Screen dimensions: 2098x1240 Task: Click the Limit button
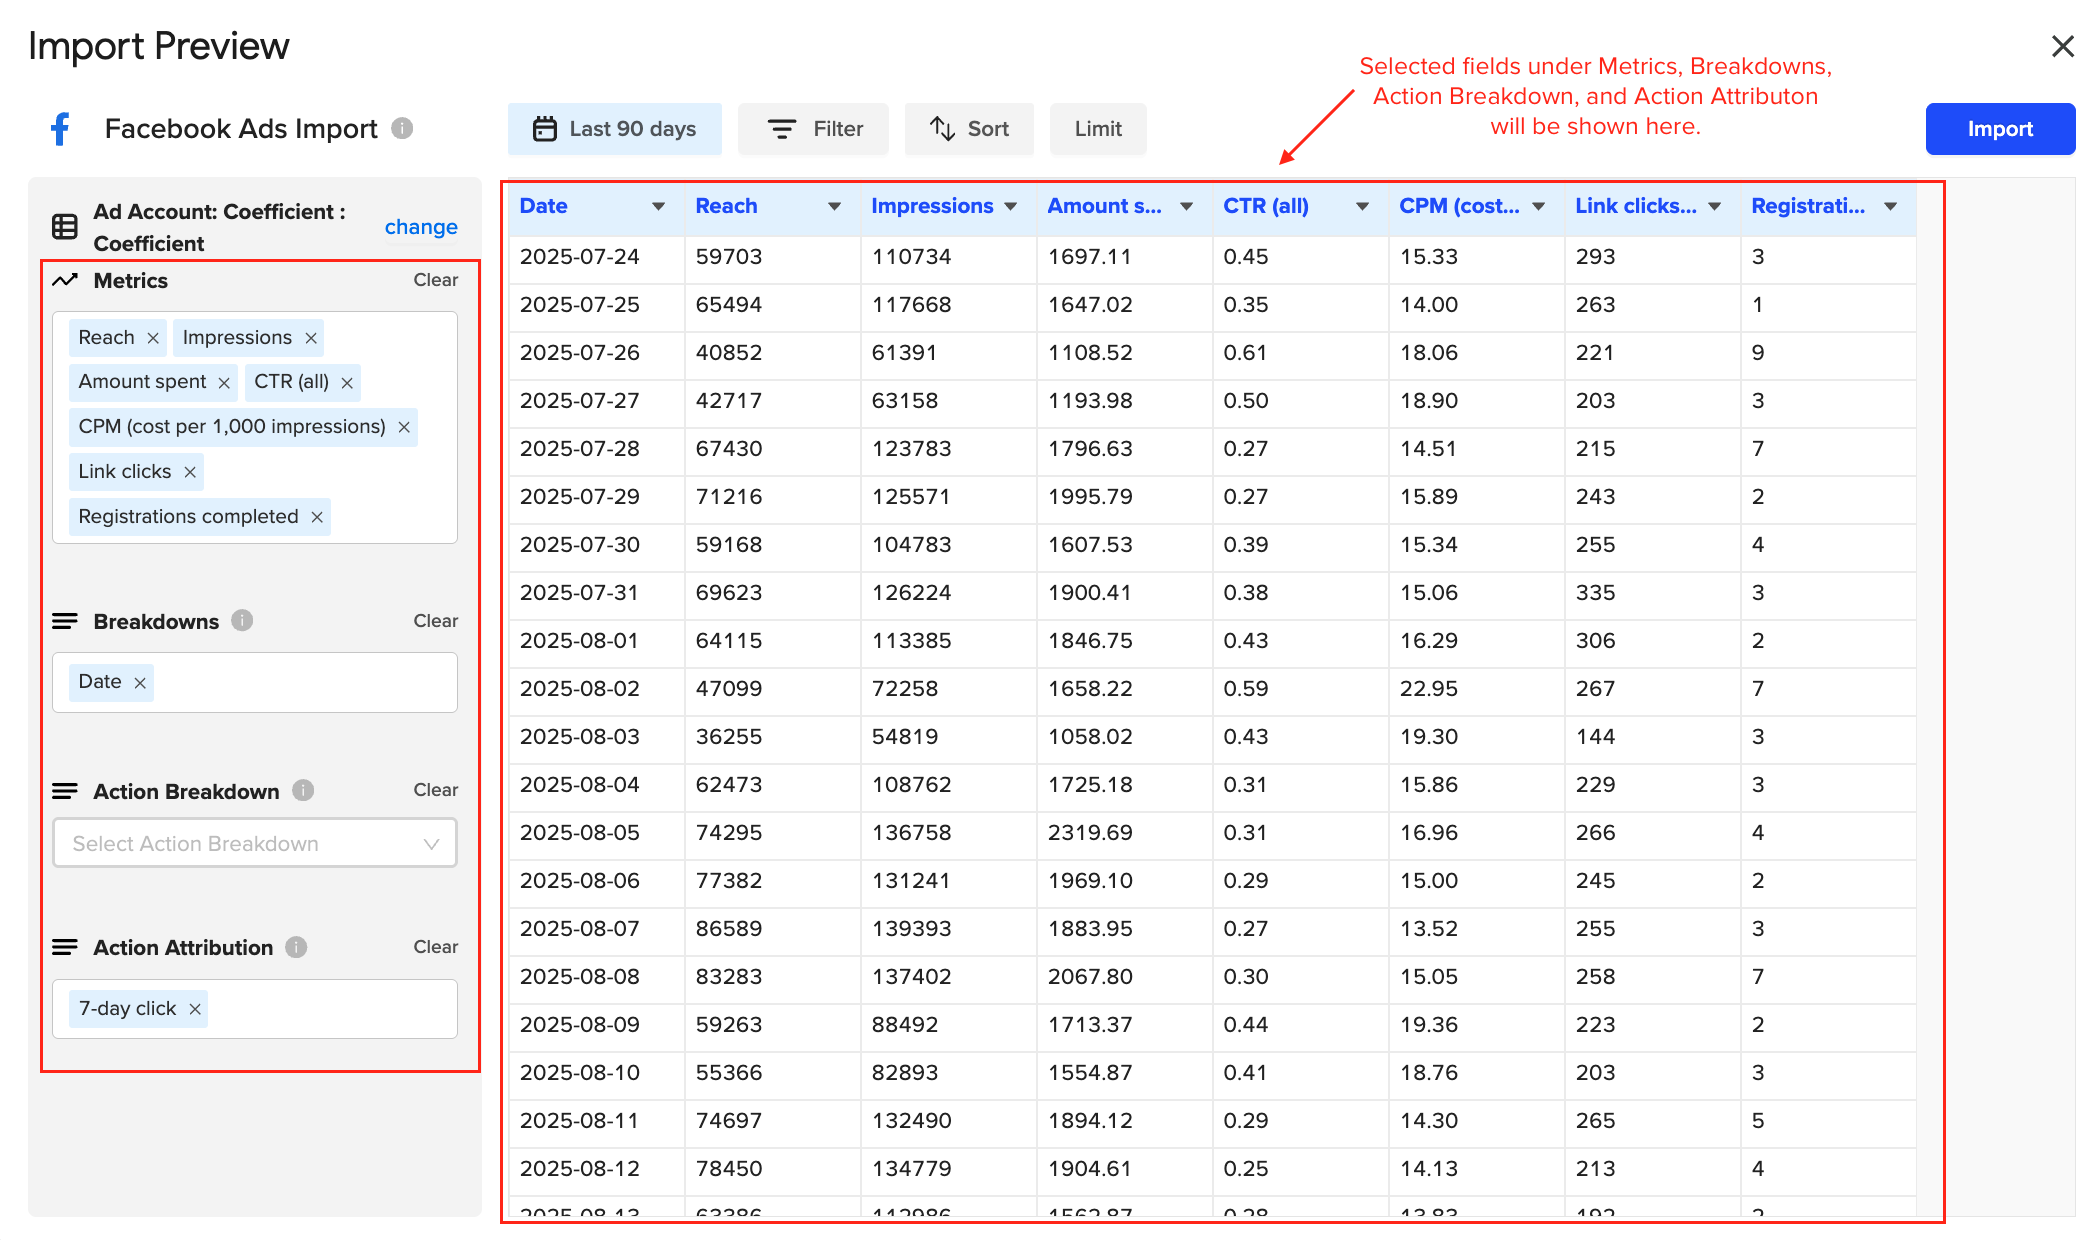click(1097, 128)
